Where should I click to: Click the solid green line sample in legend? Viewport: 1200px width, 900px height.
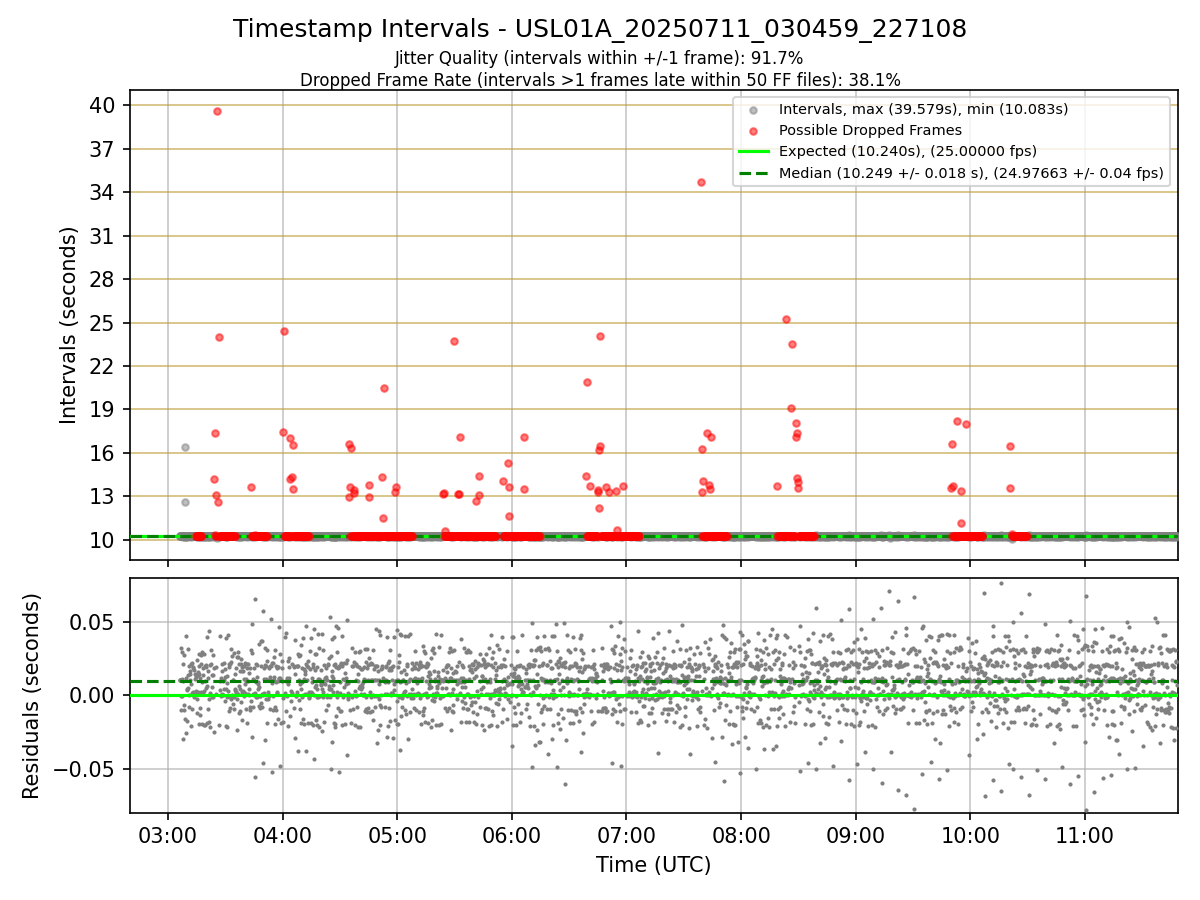754,152
